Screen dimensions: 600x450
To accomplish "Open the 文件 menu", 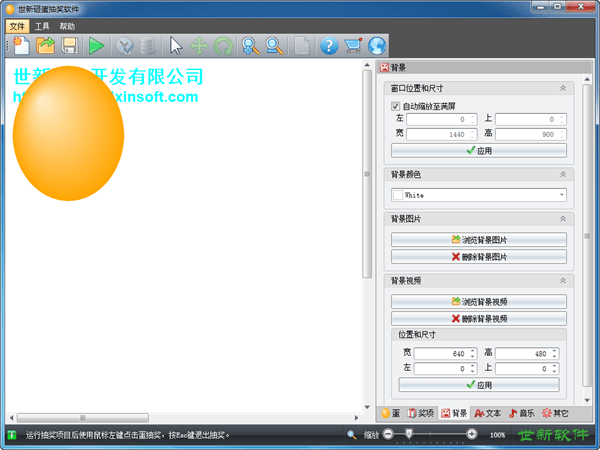I will [17, 26].
